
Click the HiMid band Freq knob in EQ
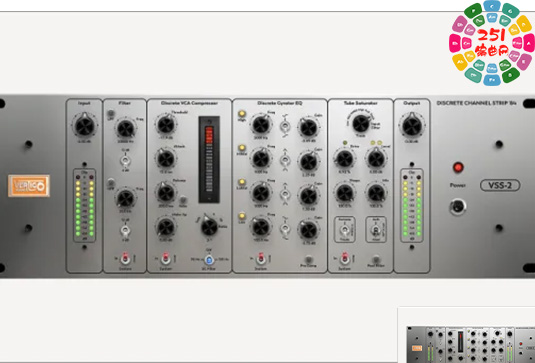[x=261, y=159]
